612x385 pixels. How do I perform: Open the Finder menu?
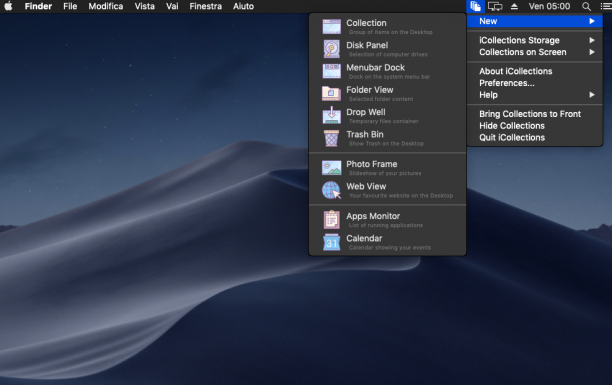38,6
